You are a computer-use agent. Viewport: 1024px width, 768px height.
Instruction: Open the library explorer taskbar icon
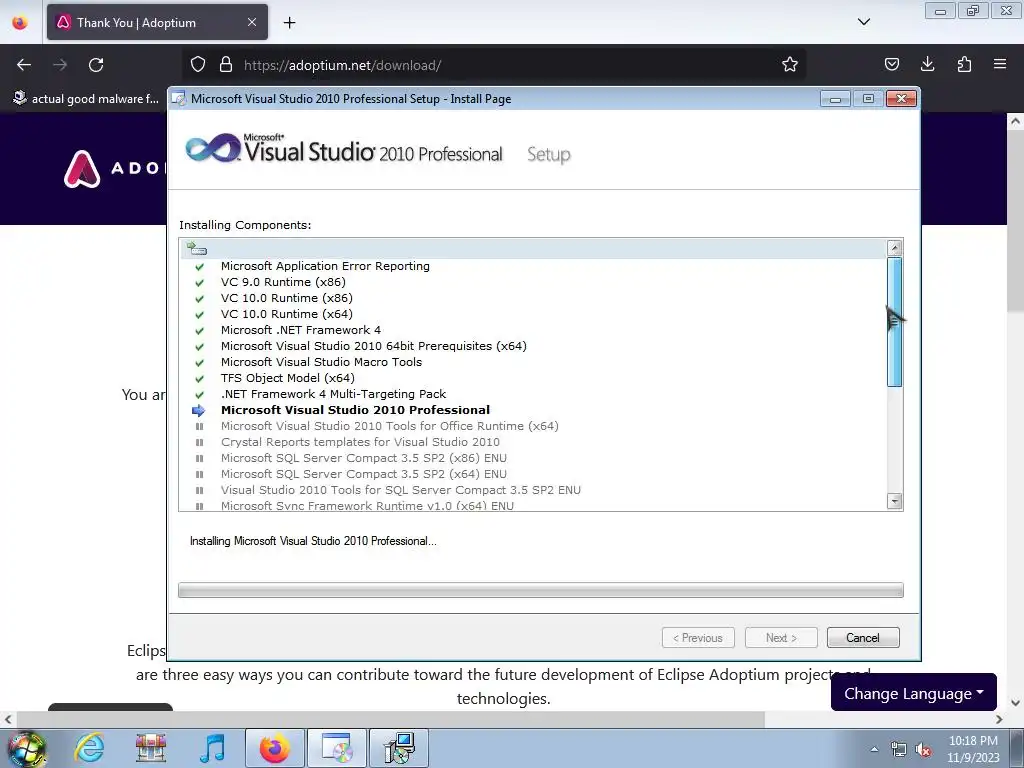(151, 748)
